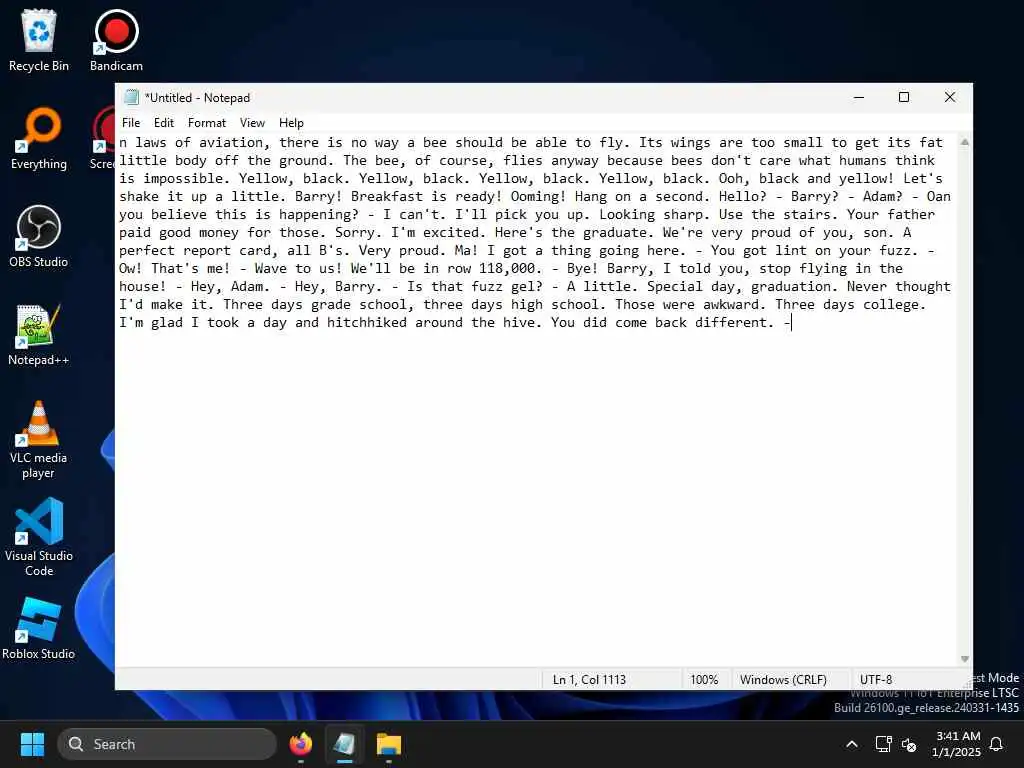Click 'UTF-8' encoding in status bar
The width and height of the screenshot is (1024, 768).
[x=876, y=680]
